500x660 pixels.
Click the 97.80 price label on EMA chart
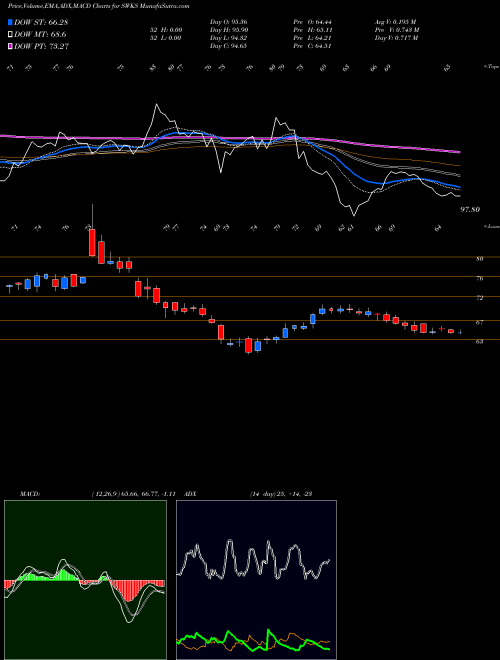(471, 209)
